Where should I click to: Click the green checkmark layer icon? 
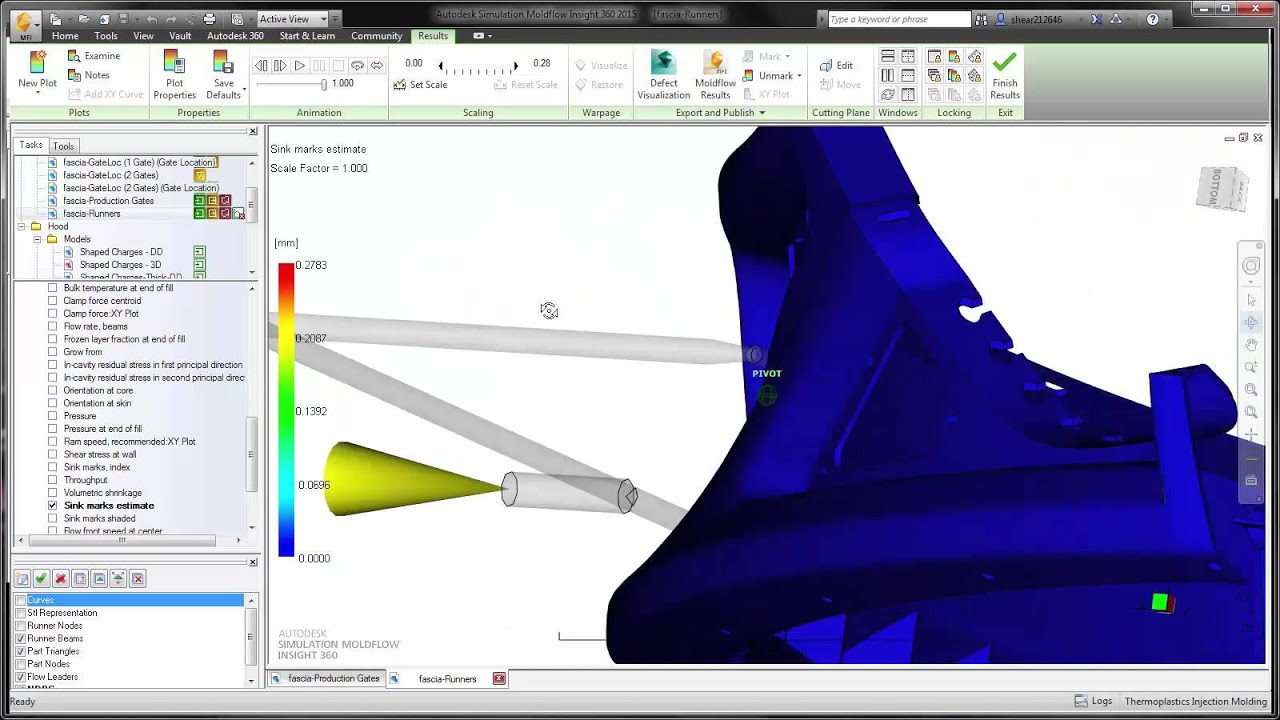41,578
